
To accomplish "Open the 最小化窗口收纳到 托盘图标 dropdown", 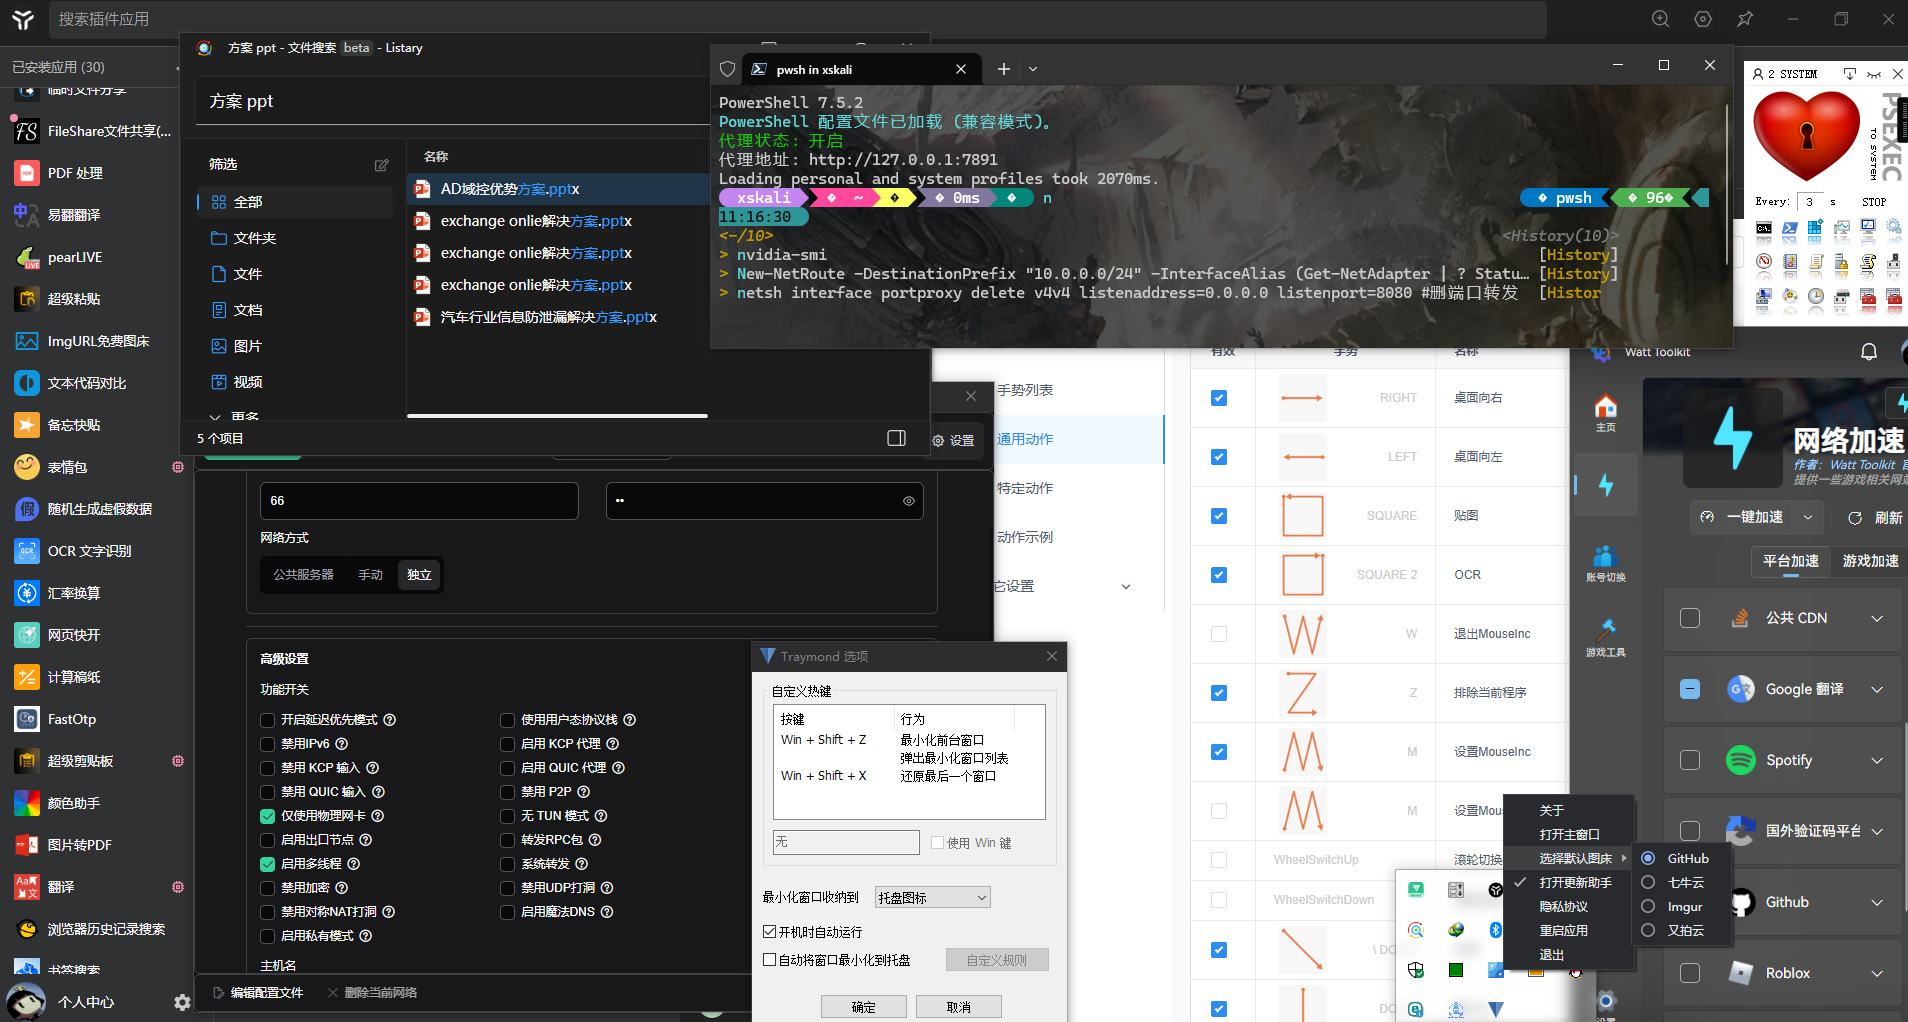I will point(932,898).
